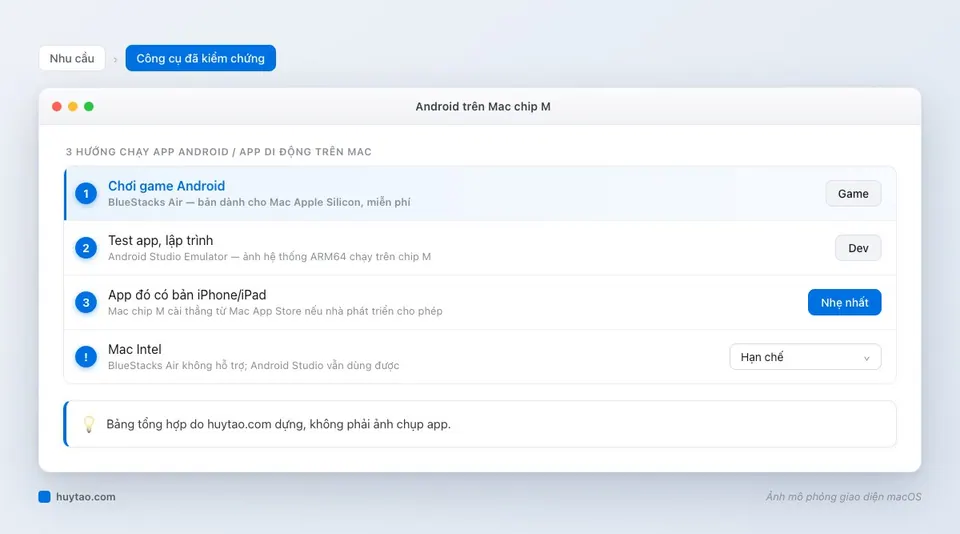960x534 pixels.
Task: Click the Mac chip M cài thẳng description
Action: 275,311
